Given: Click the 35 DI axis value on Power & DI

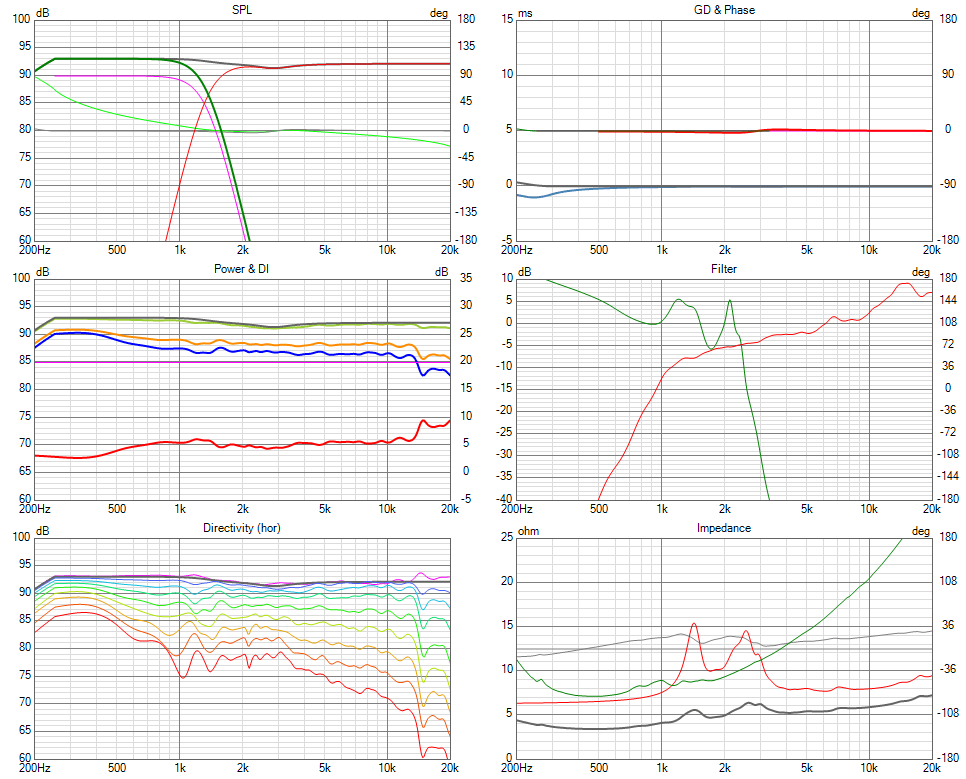Looking at the screenshot, I should point(466,278).
